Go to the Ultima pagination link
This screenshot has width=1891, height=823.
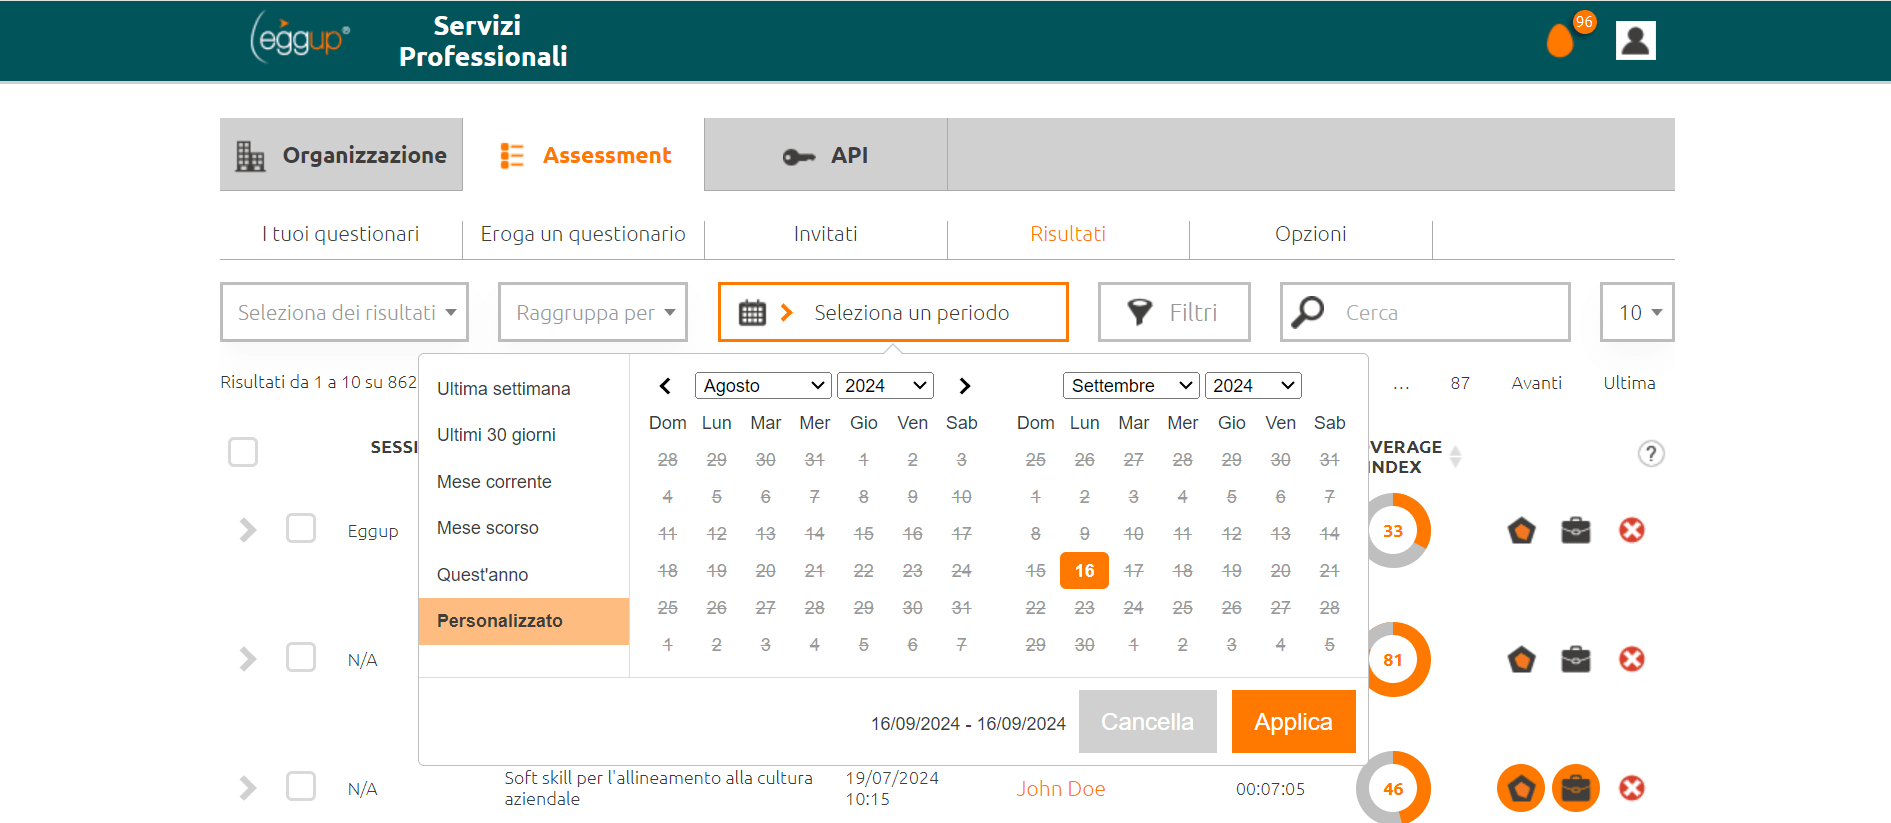pos(1629,383)
